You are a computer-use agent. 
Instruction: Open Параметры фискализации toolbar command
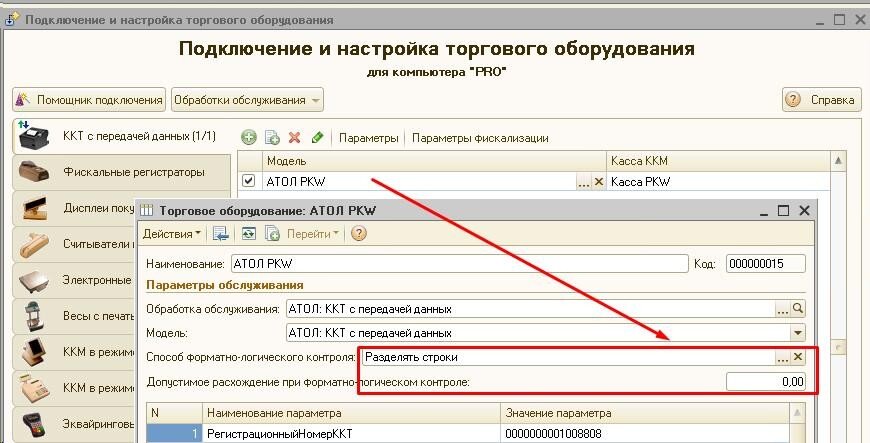coord(480,138)
